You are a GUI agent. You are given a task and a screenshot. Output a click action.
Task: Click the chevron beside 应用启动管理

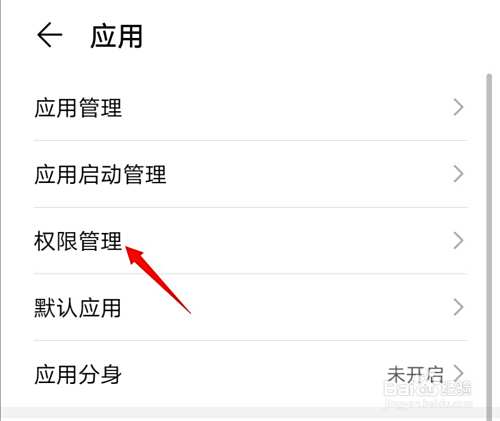(459, 174)
